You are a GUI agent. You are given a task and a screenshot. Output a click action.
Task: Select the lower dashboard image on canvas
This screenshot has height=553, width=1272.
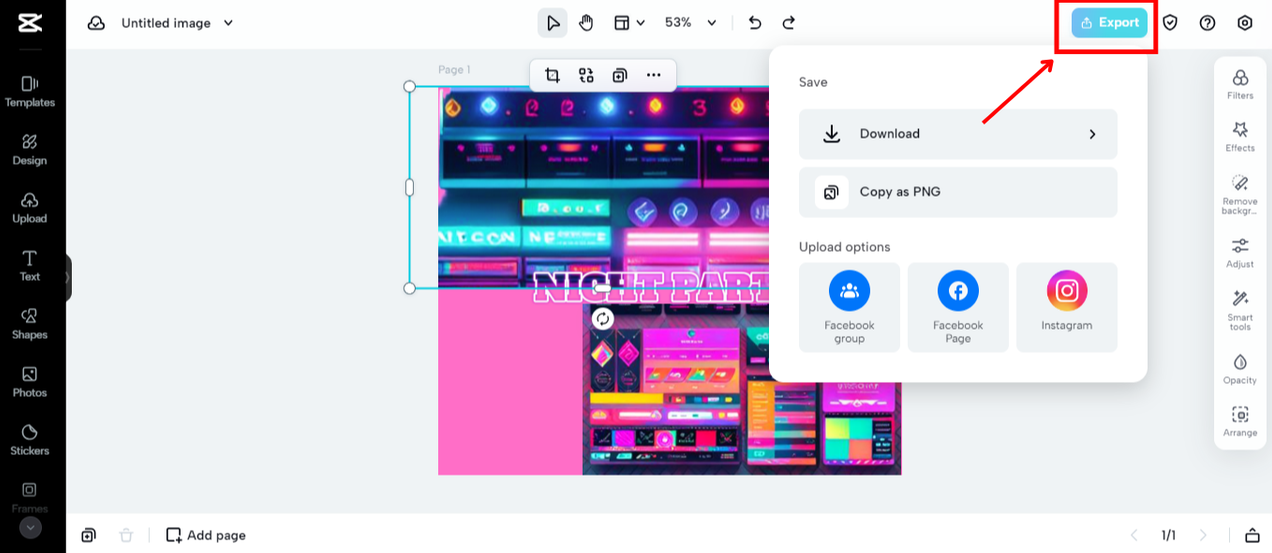(741, 390)
